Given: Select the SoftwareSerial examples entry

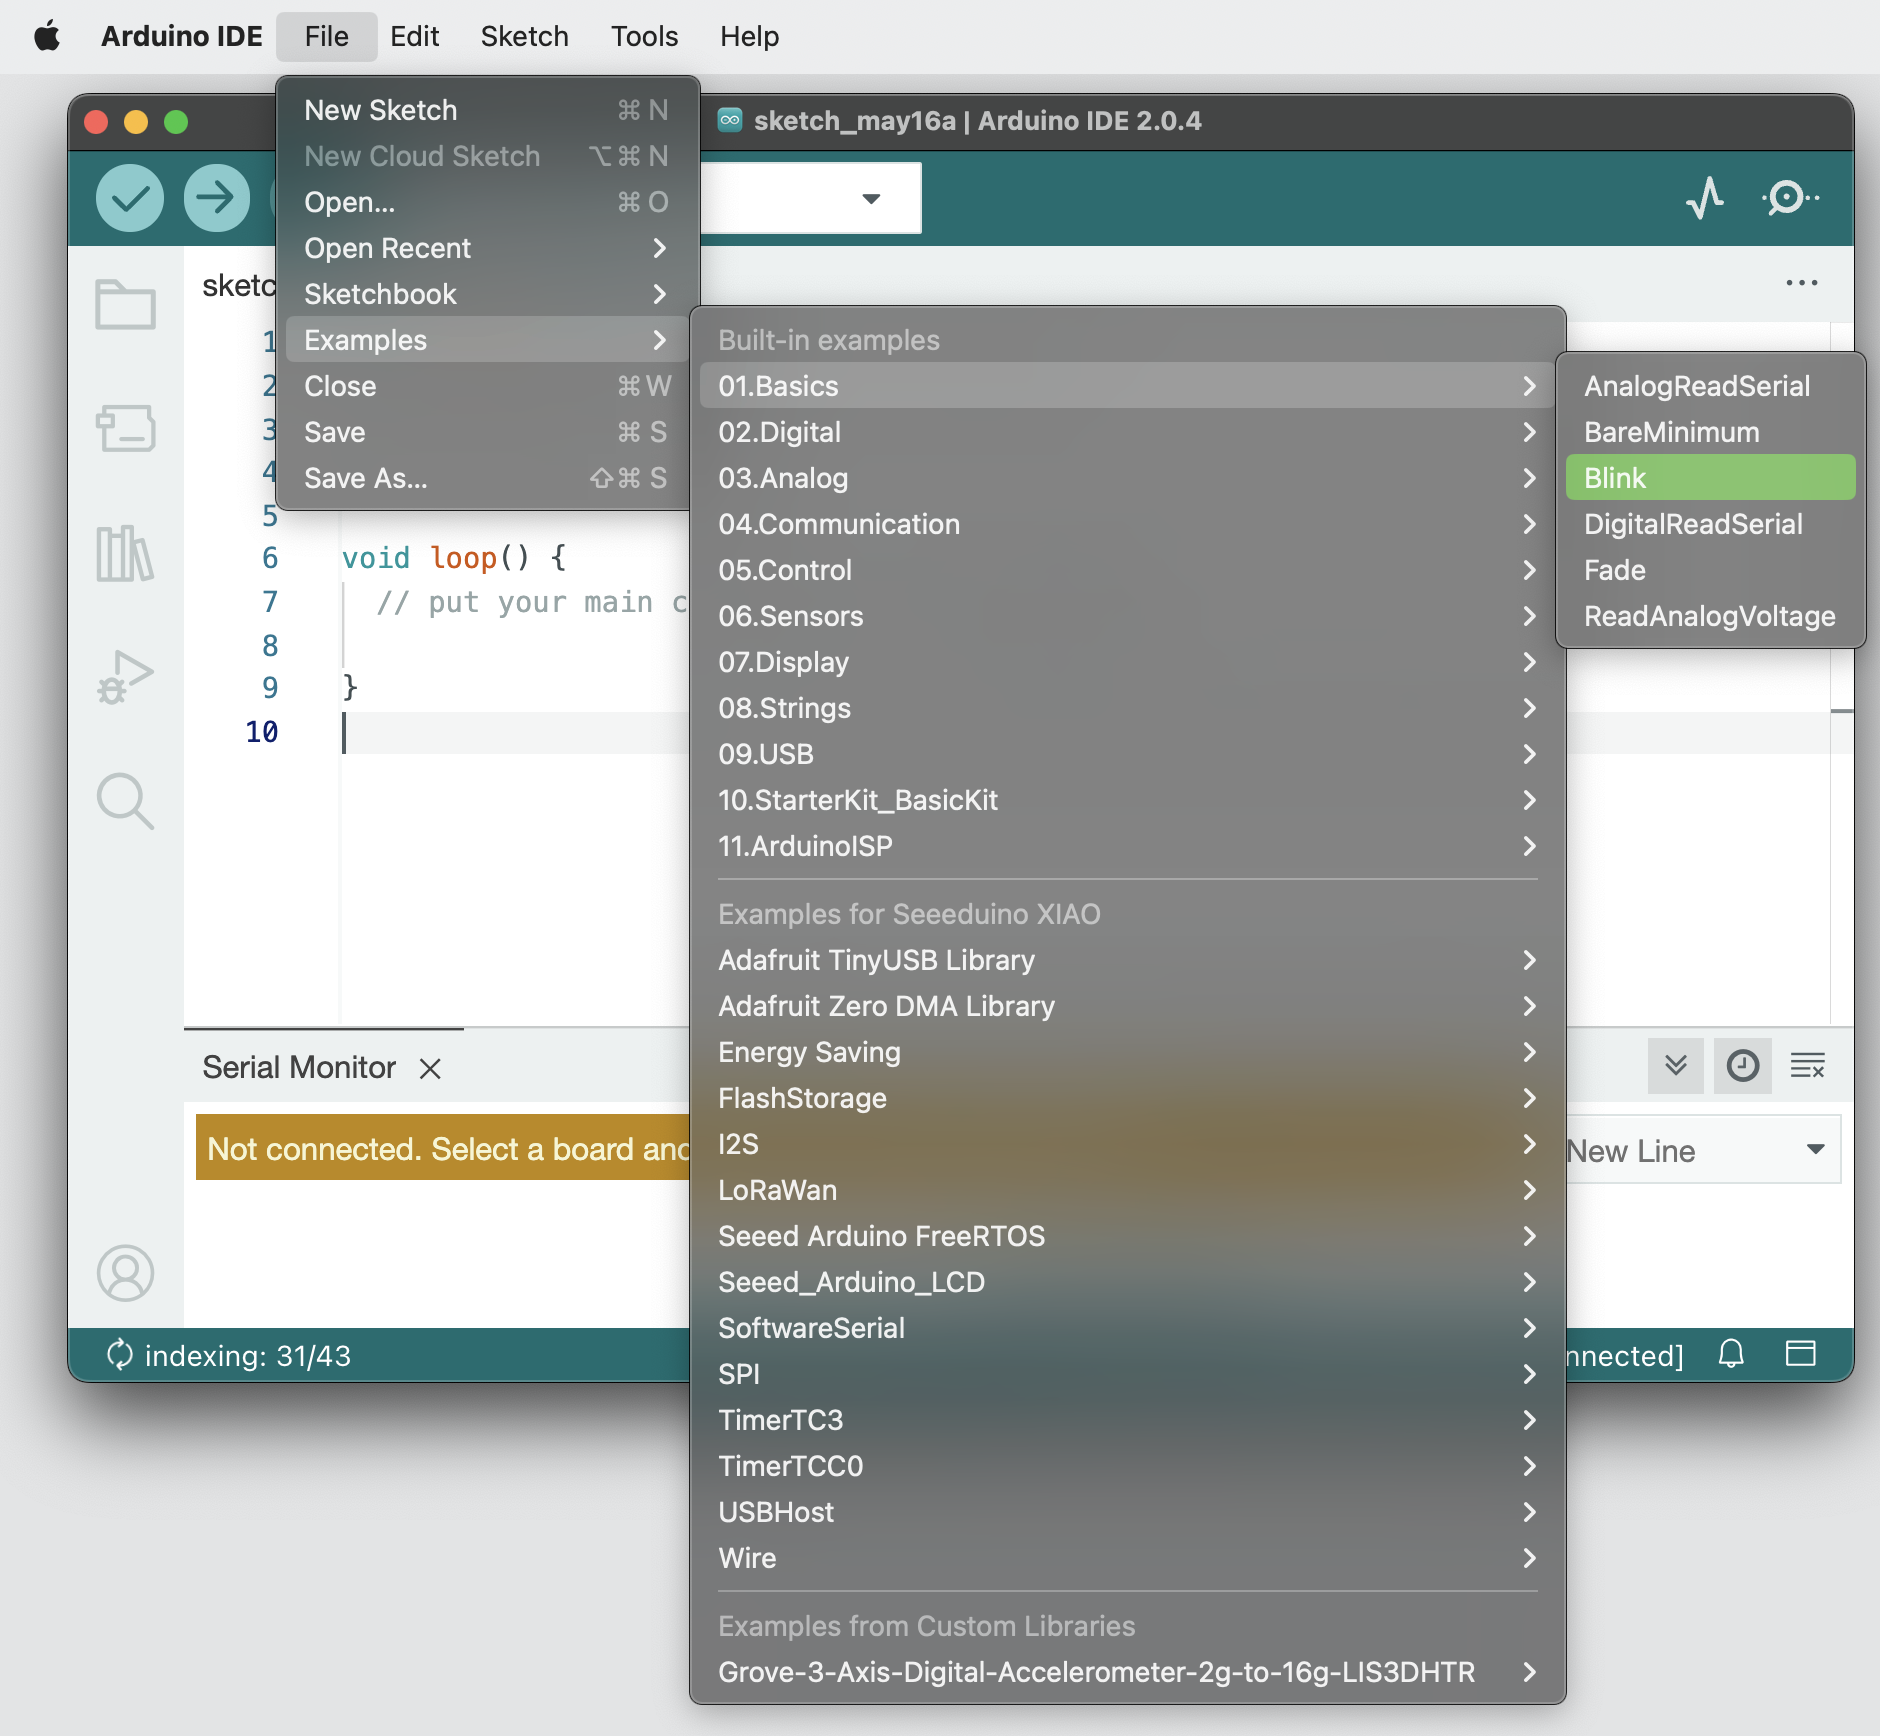Looking at the screenshot, I should point(1127,1328).
